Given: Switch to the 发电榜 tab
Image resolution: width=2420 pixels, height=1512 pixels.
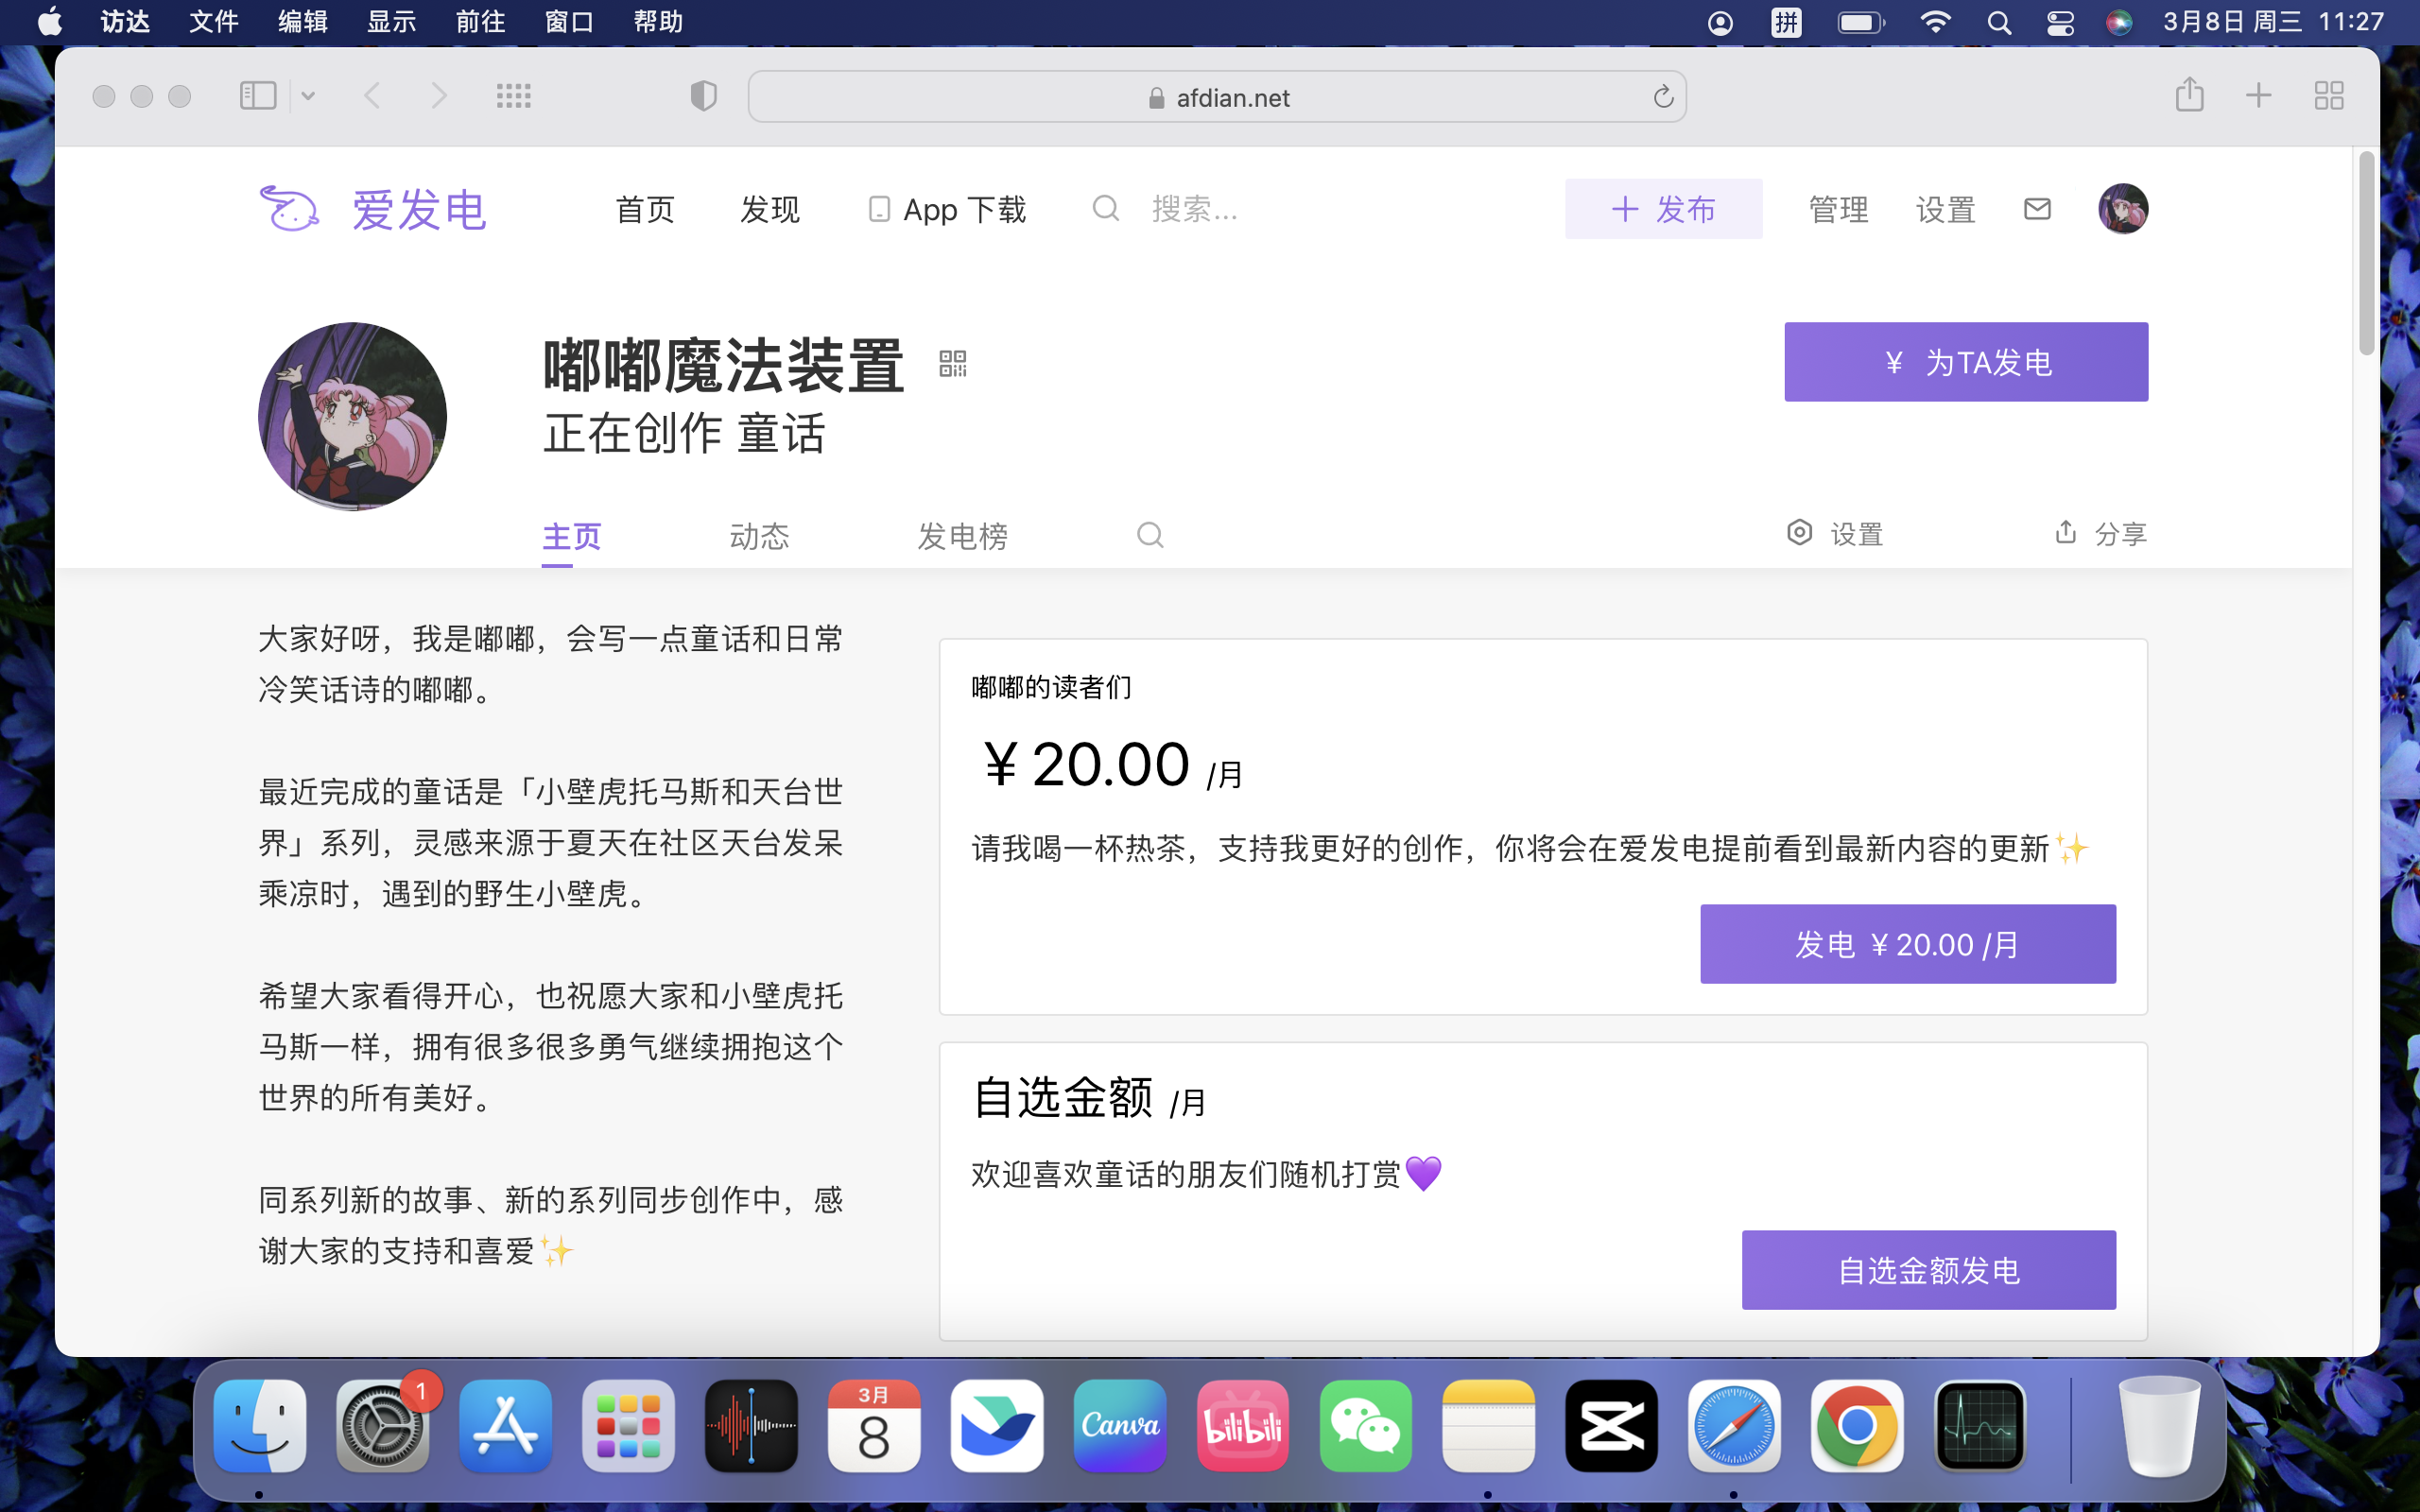Looking at the screenshot, I should [961, 536].
